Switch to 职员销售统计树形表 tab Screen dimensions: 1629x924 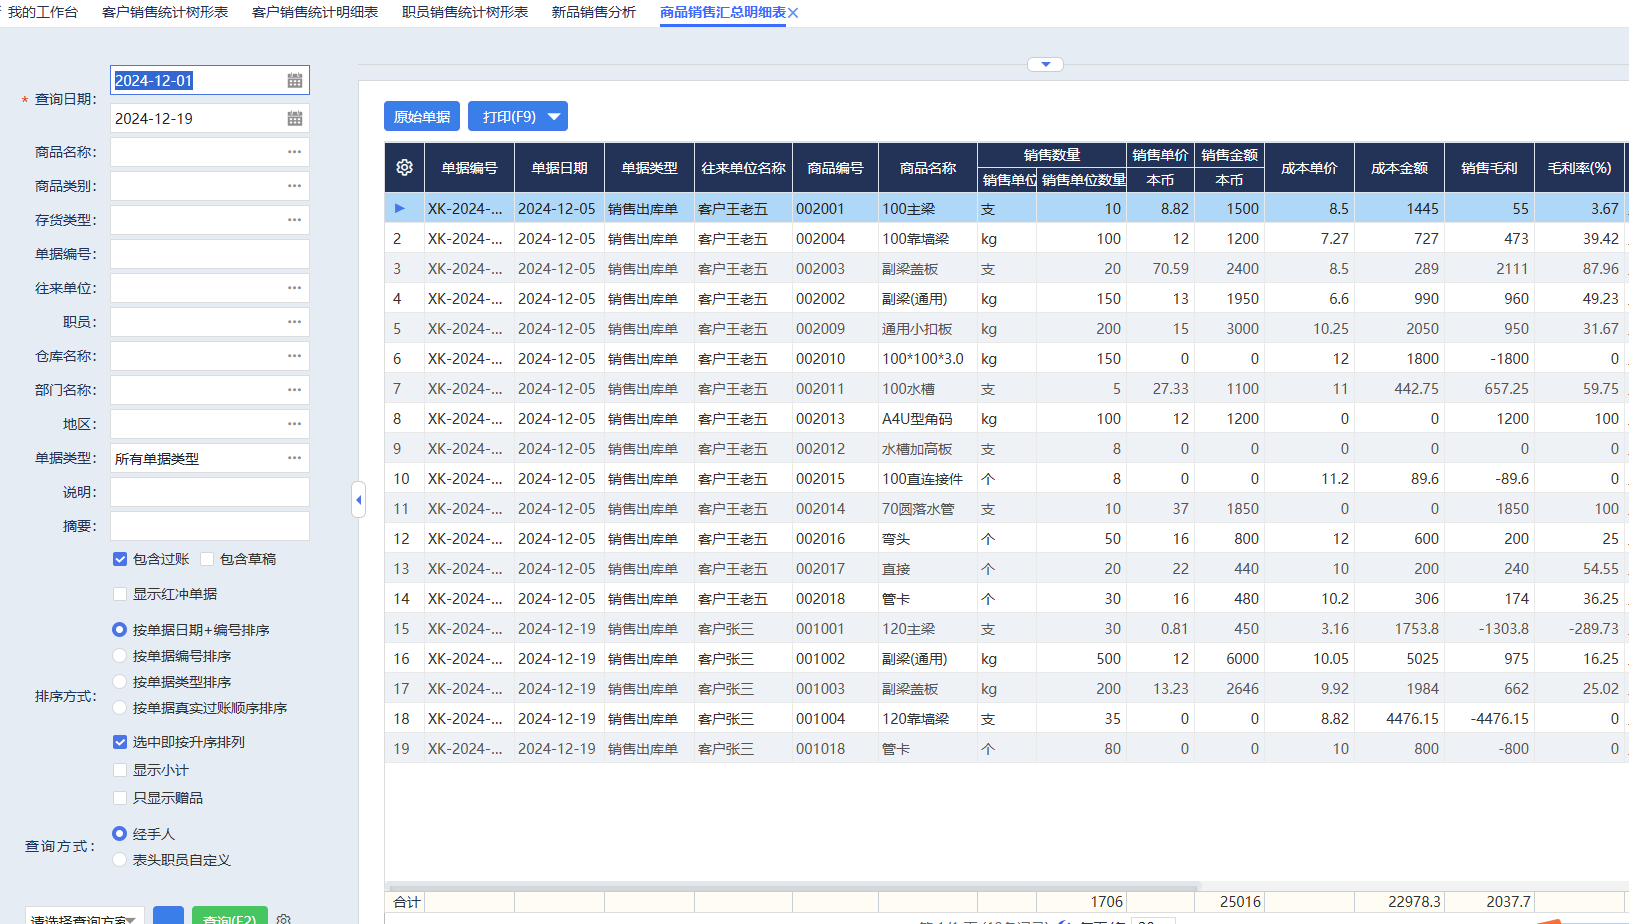[465, 12]
